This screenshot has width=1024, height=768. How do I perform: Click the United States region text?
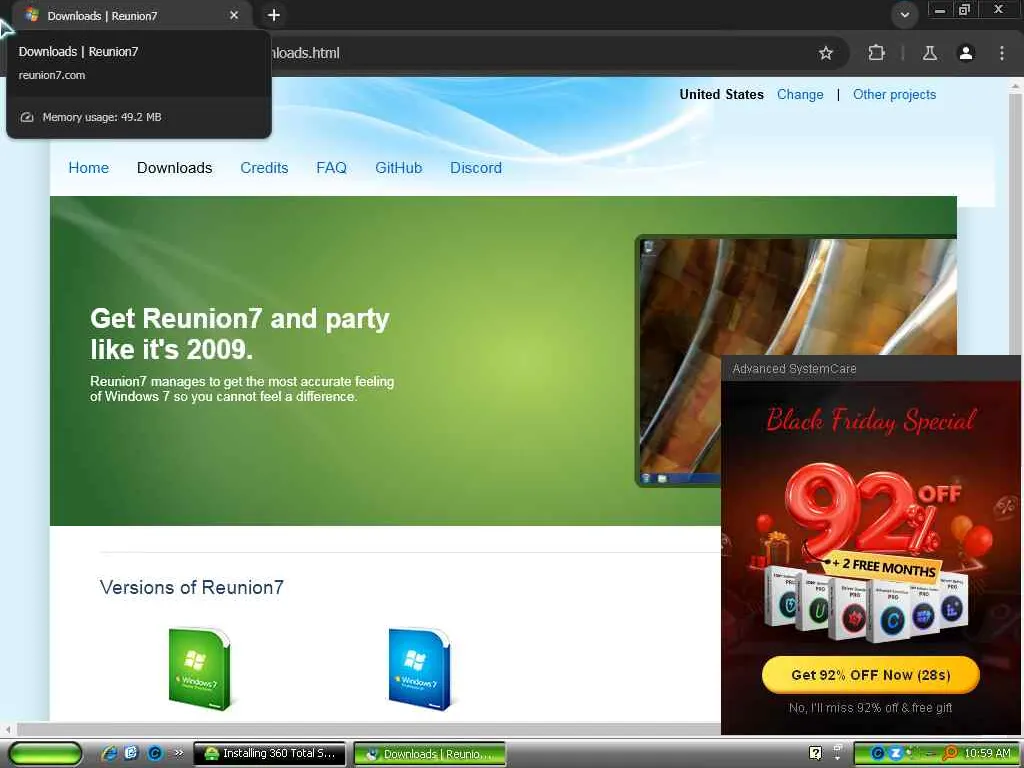point(722,95)
